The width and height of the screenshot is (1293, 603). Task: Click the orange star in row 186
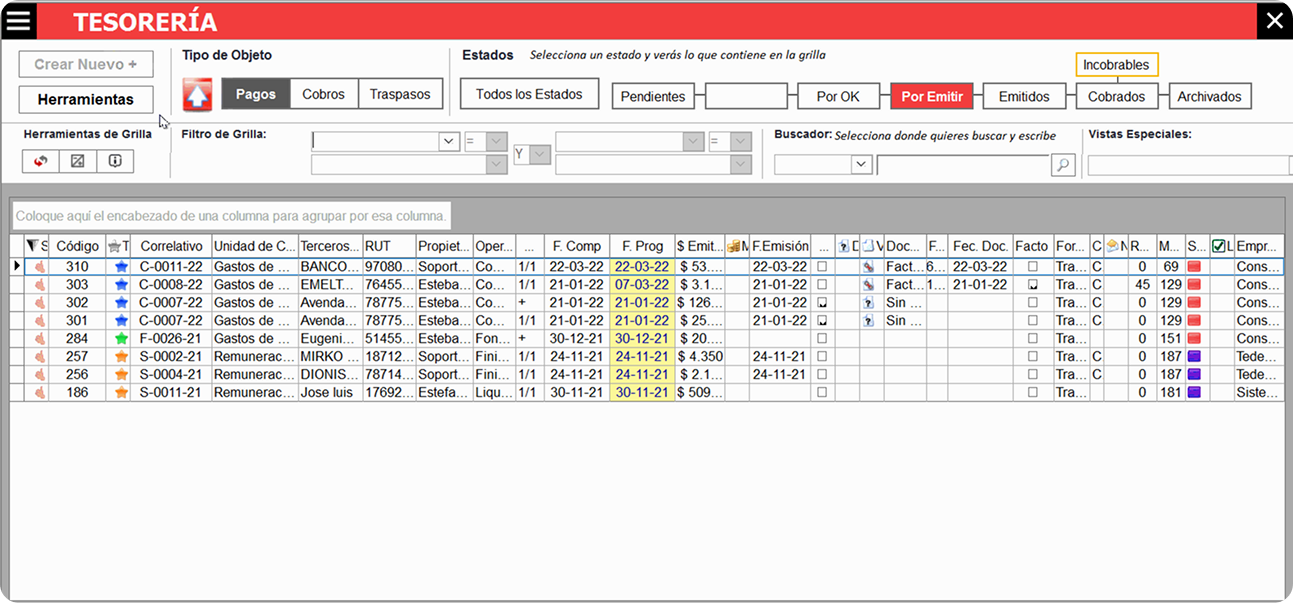121,393
